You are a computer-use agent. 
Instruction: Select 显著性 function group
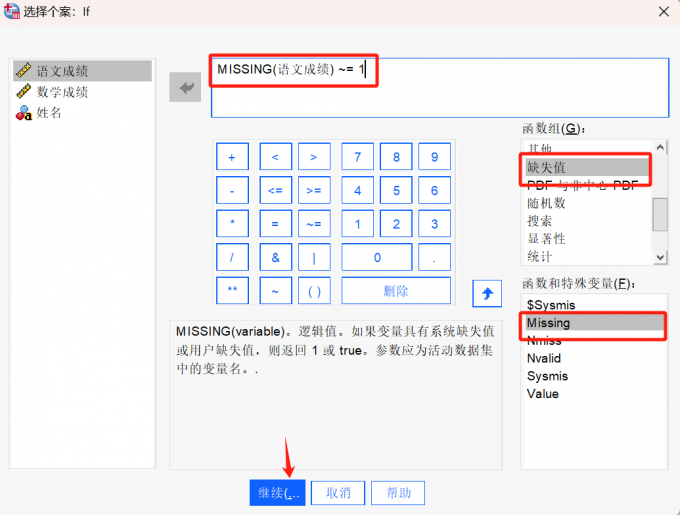coord(588,238)
